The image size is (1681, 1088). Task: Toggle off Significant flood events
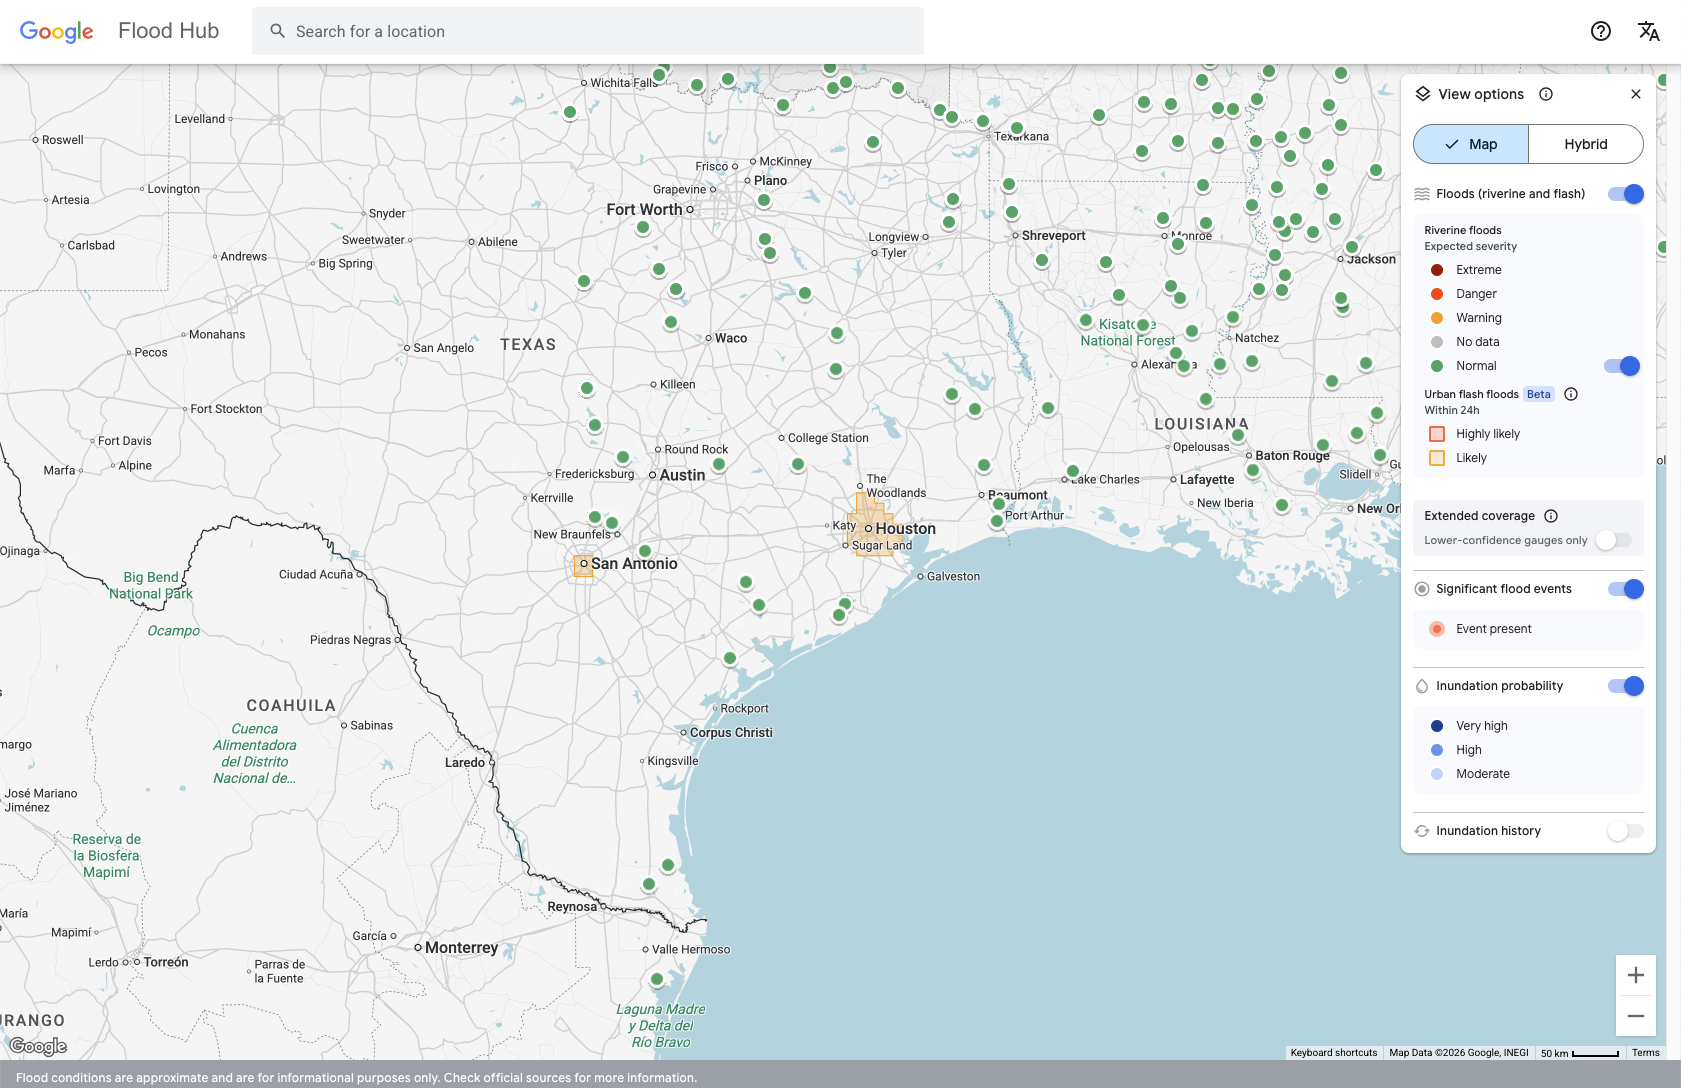tap(1625, 589)
